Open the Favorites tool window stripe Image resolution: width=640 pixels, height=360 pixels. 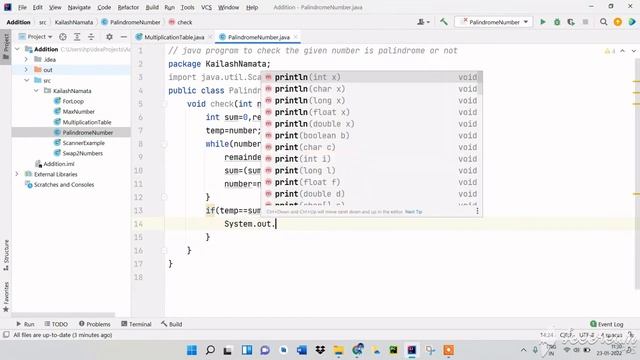[x=6, y=297]
